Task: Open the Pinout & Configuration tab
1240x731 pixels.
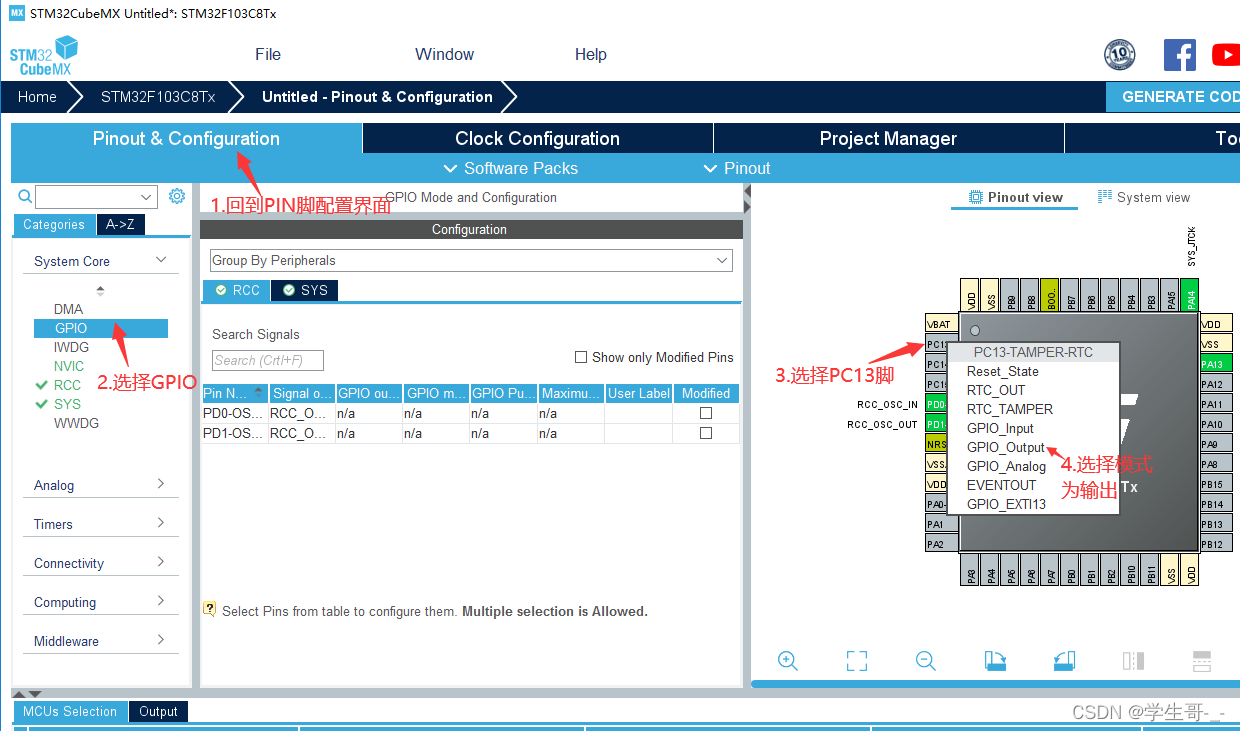Action: click(x=186, y=138)
